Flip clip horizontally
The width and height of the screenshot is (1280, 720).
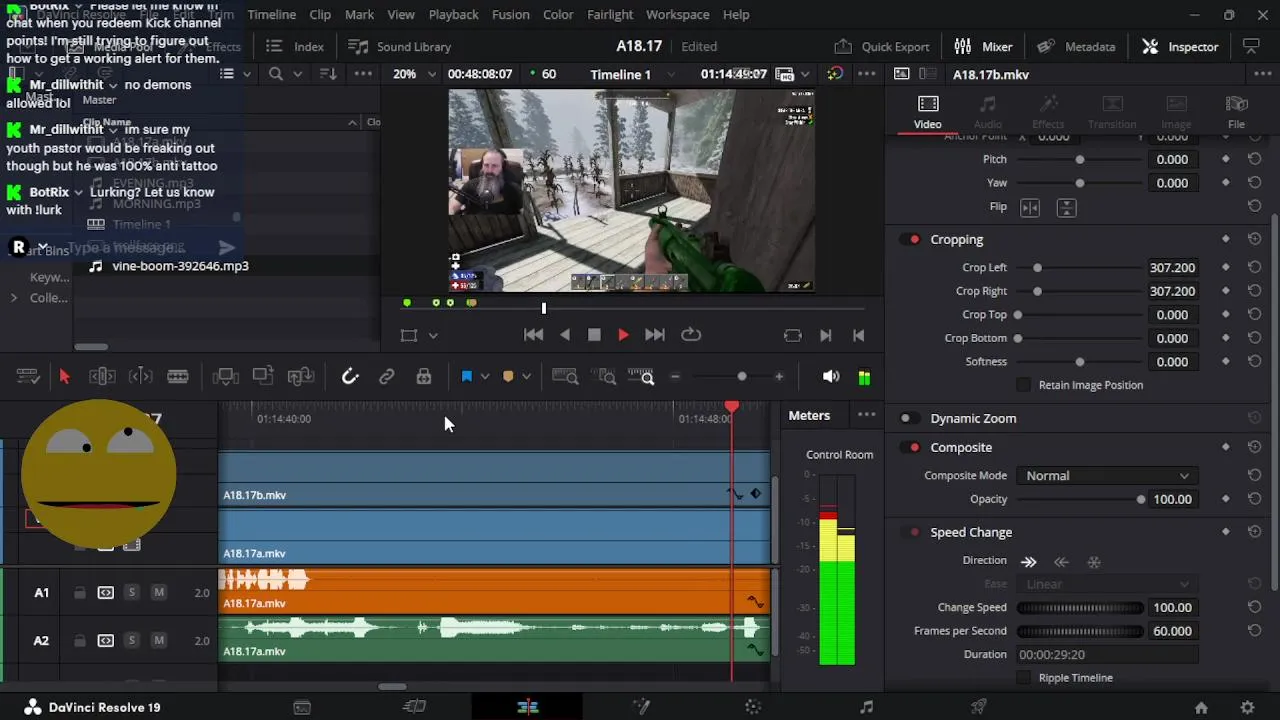1030,207
